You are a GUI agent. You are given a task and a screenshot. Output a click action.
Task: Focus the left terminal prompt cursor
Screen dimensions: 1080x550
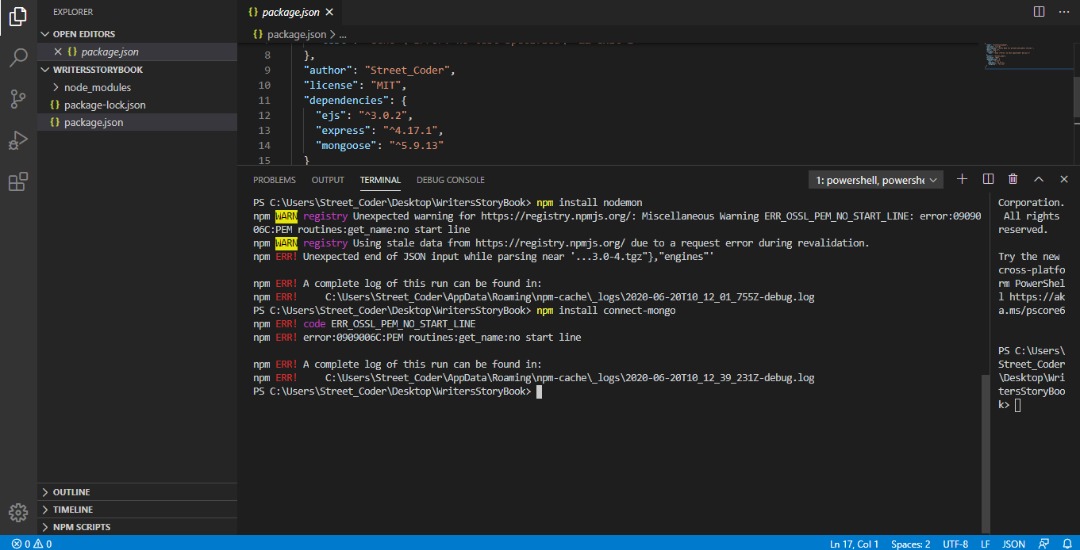point(539,392)
